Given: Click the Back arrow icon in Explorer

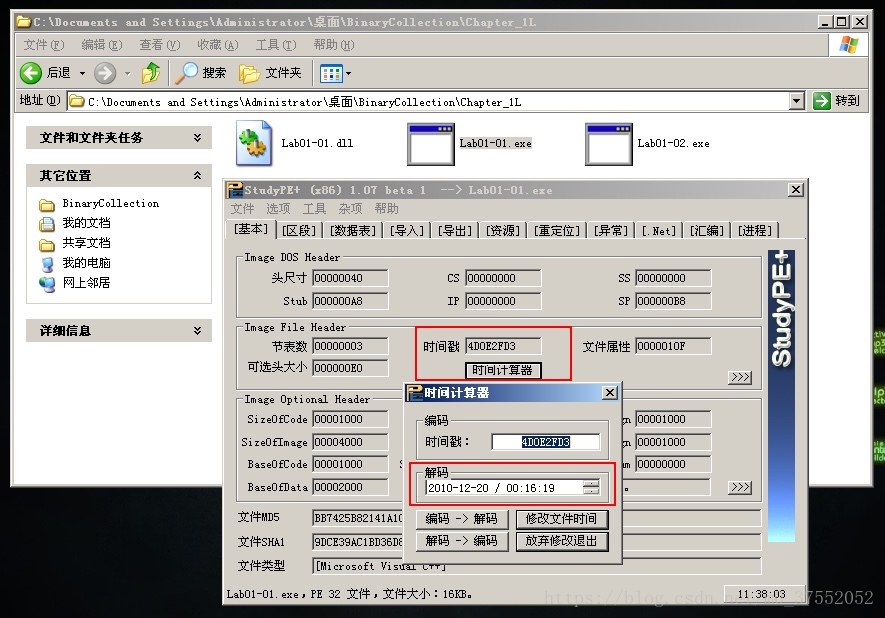Looking at the screenshot, I should coord(31,73).
